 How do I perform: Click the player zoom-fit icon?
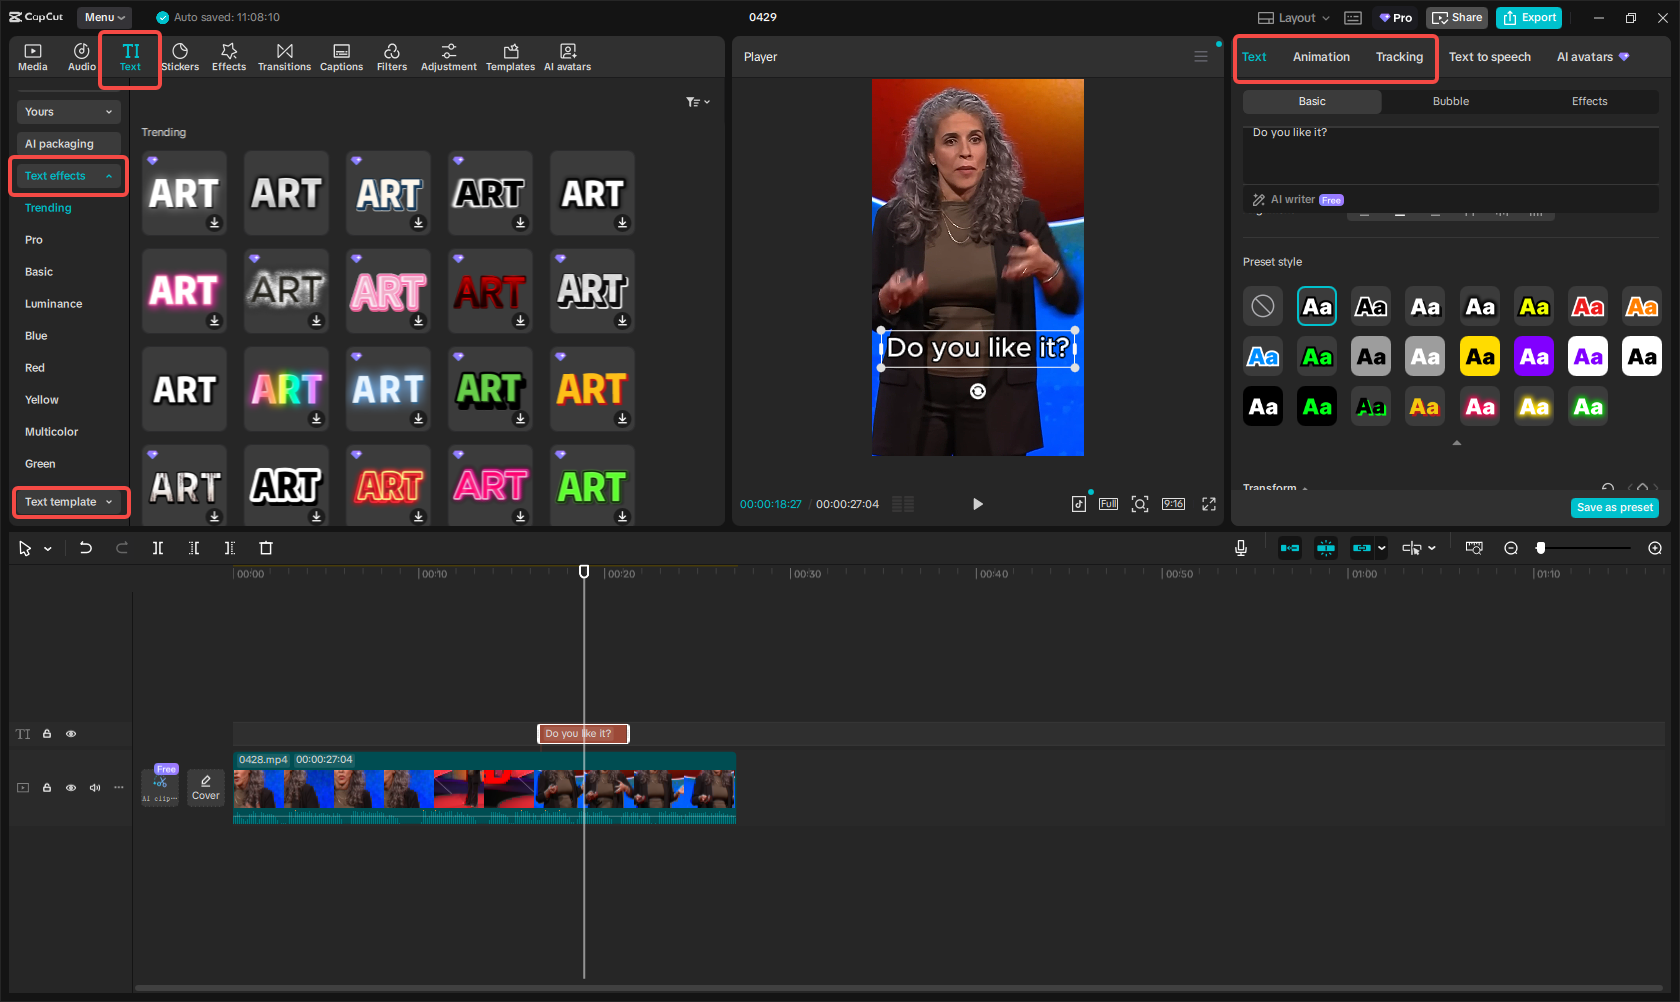(x=1140, y=504)
